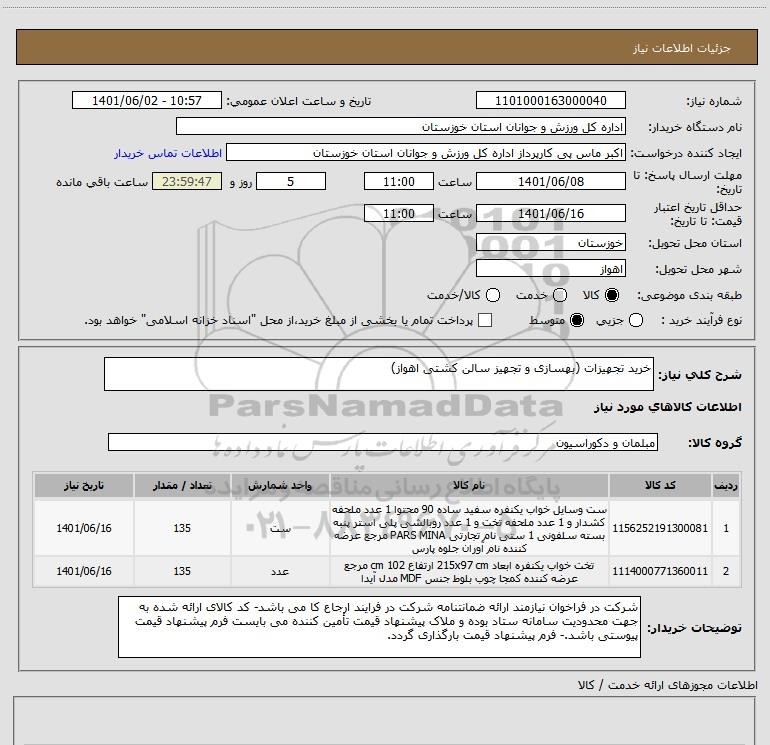770x745 pixels.
Task: Click unit عدد in row 2
Action: tap(280, 571)
